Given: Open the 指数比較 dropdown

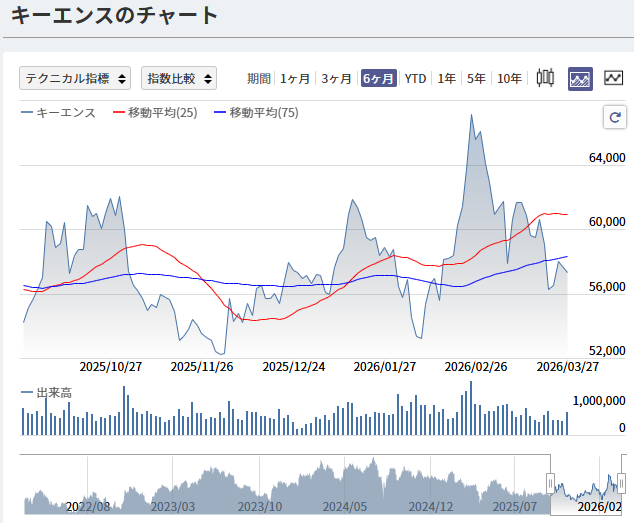Looking at the screenshot, I should click(179, 78).
